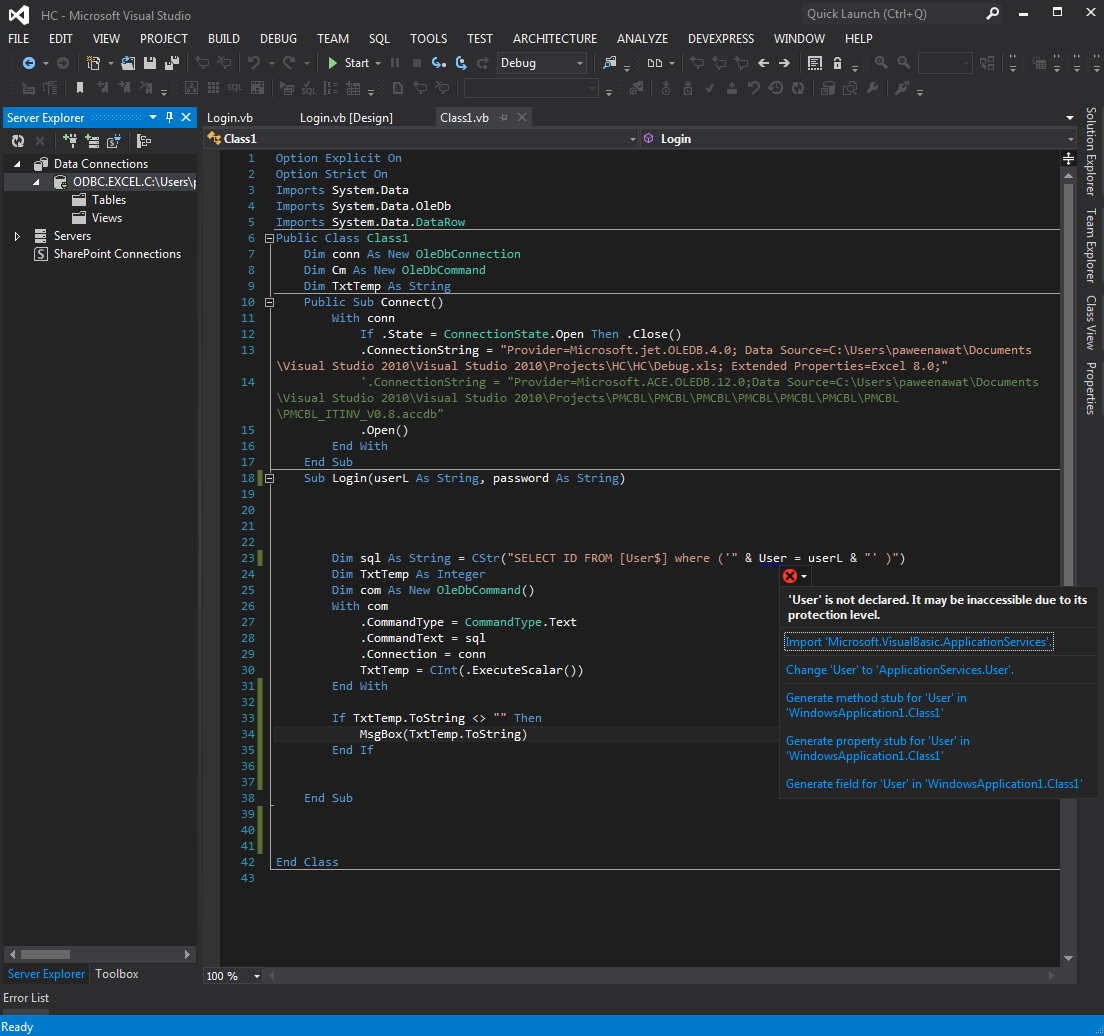Click the Step Over debug icon
This screenshot has height=1036, width=1104.
[x=461, y=63]
